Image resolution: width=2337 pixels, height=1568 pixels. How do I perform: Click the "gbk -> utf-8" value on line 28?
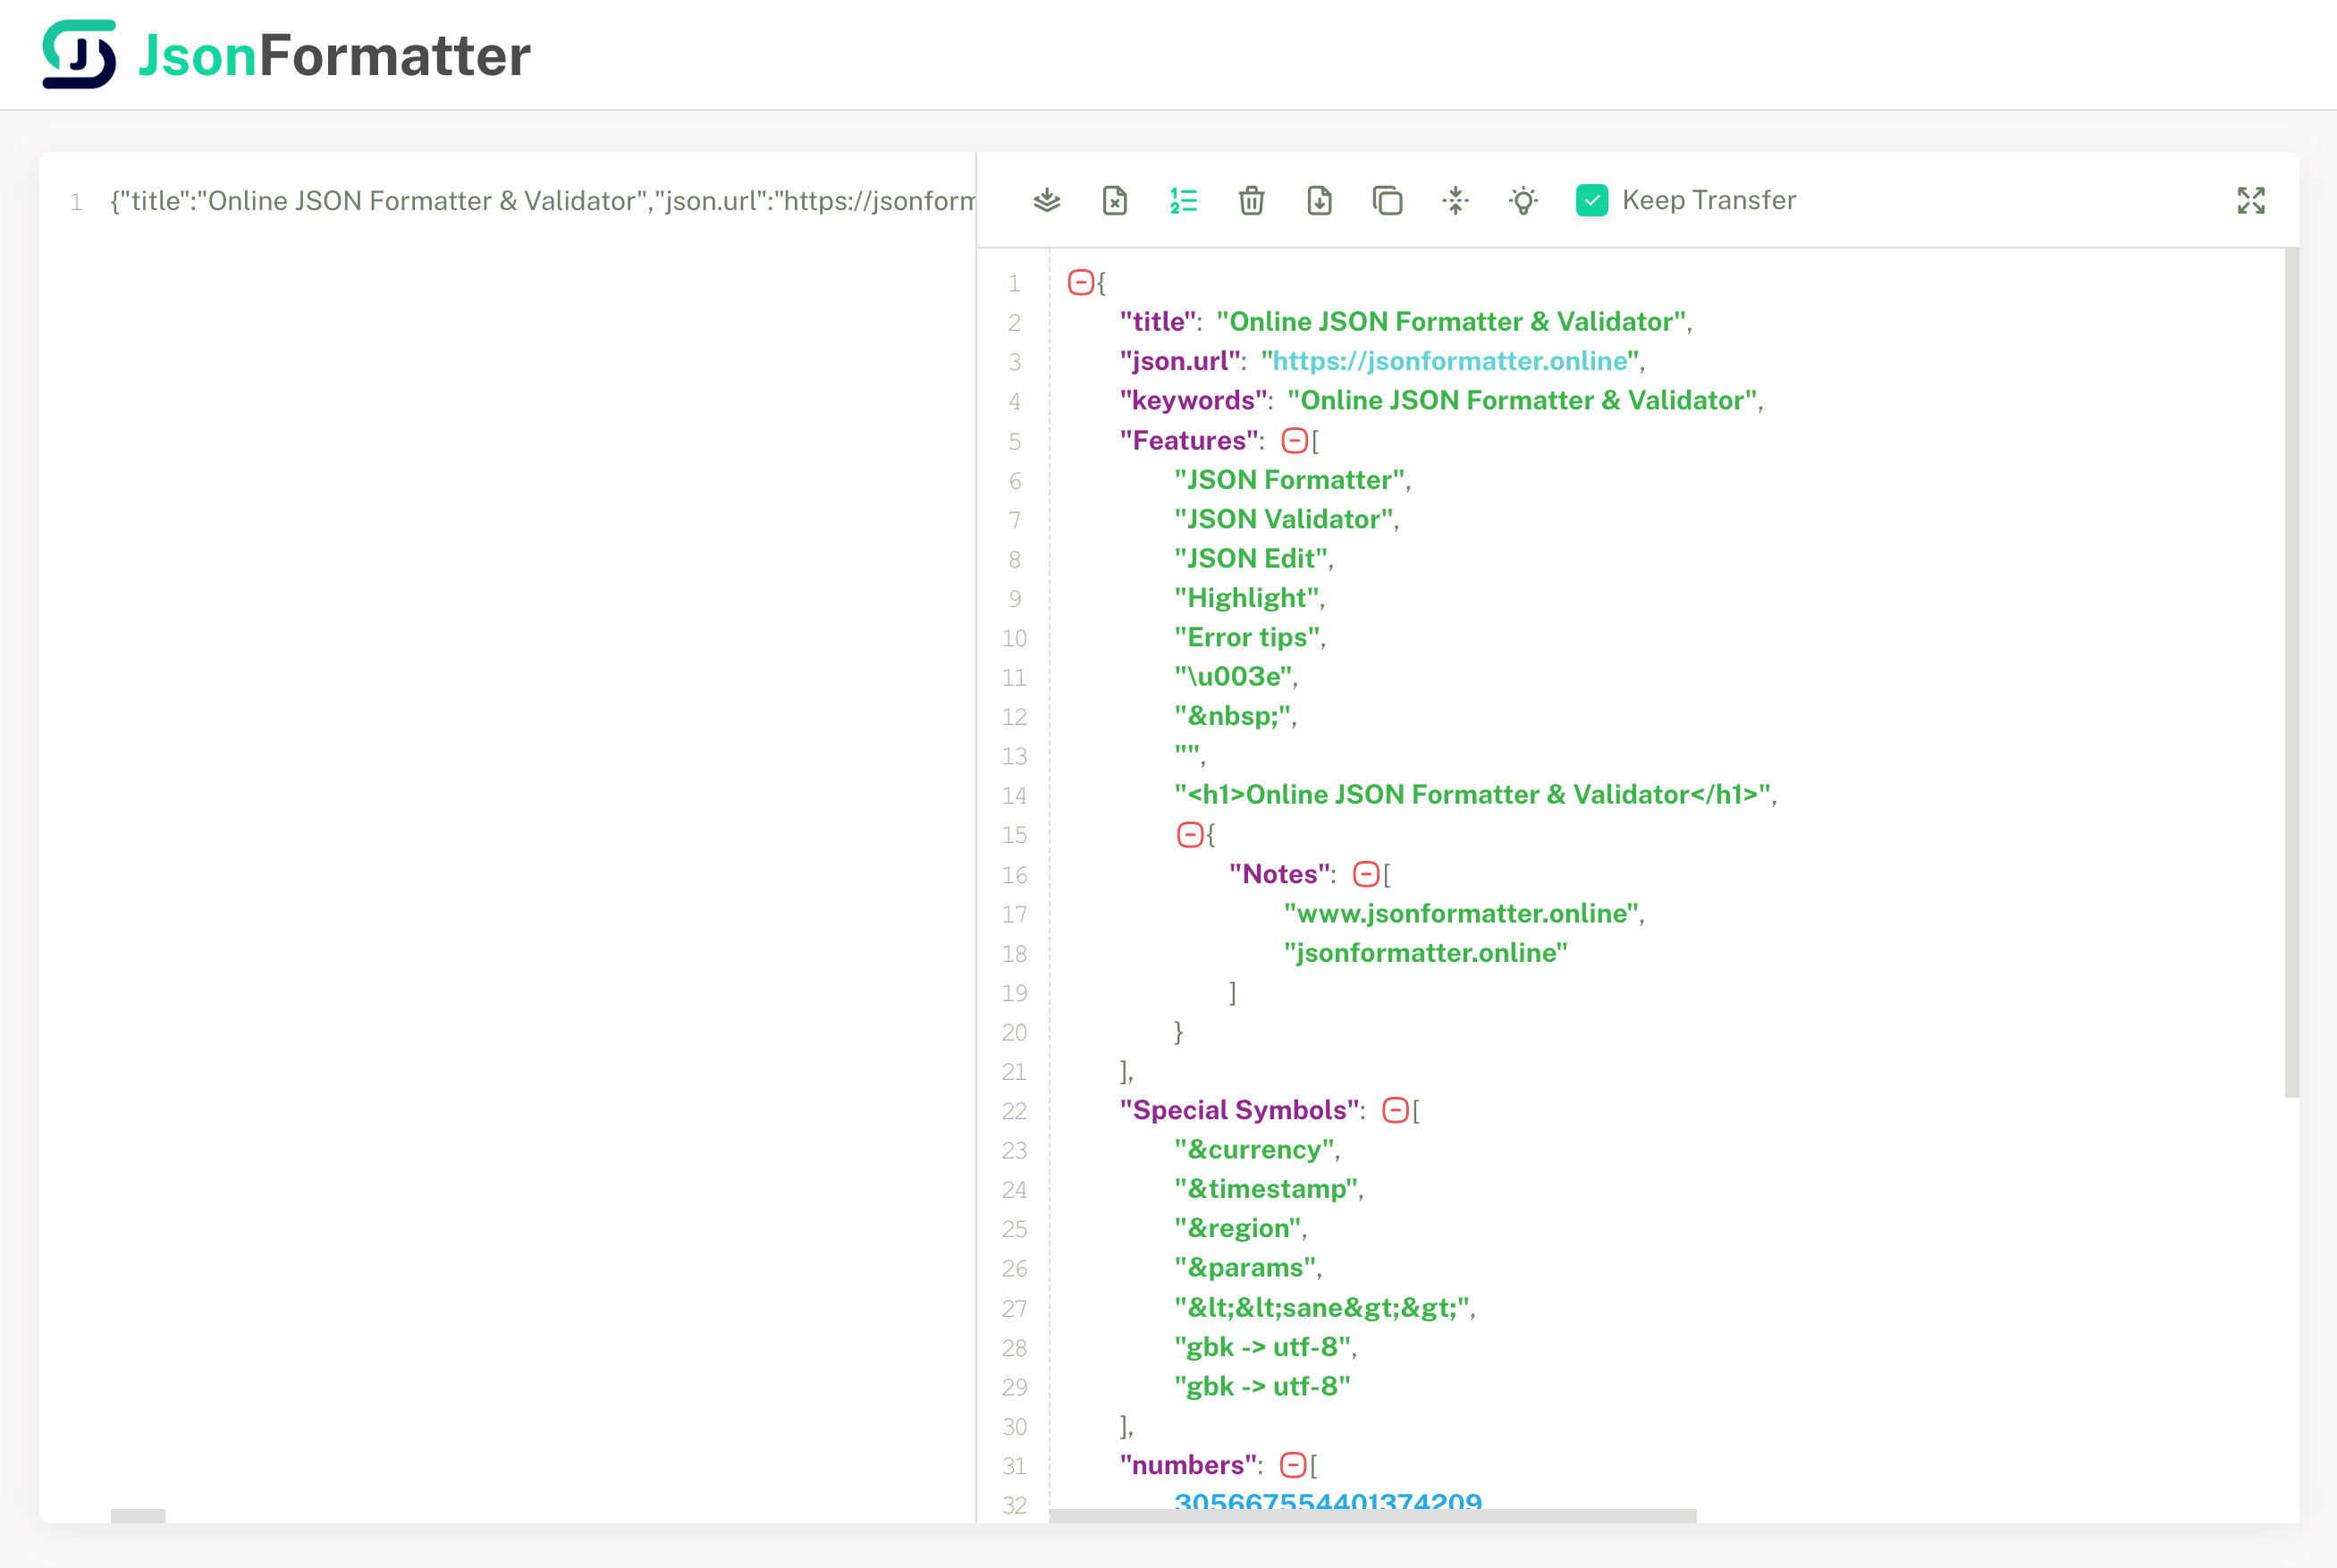pyautogui.click(x=1263, y=1347)
